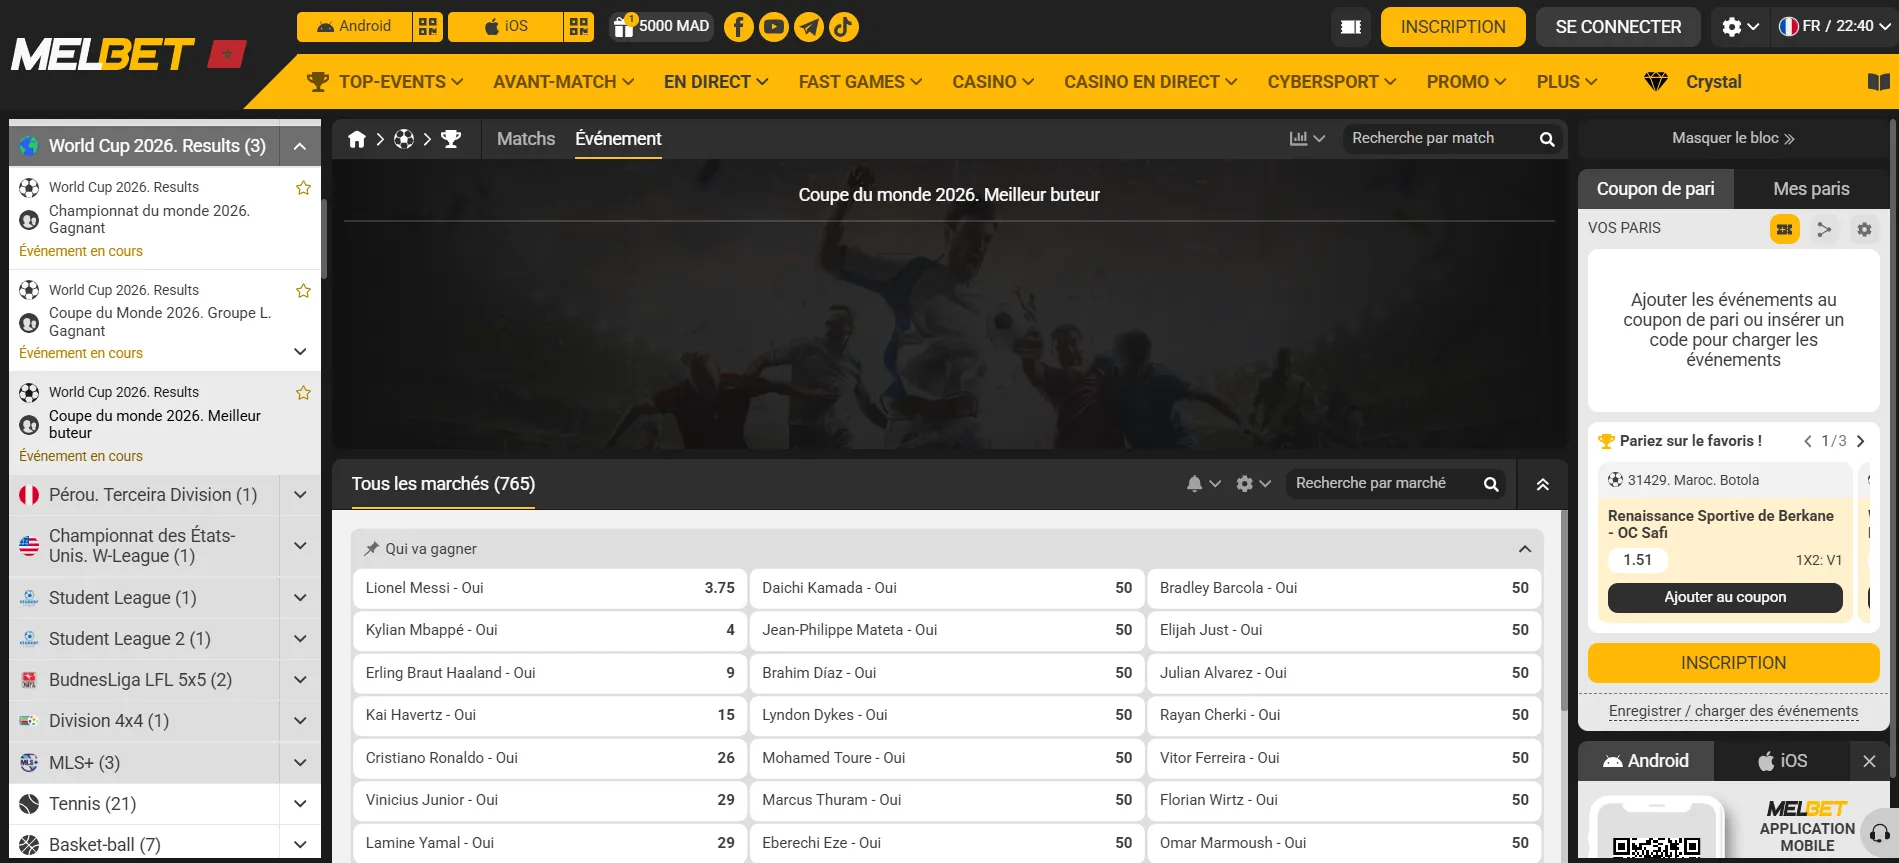
Task: Favorite Championnat du monde 2026 Gagnant
Action: 303,188
